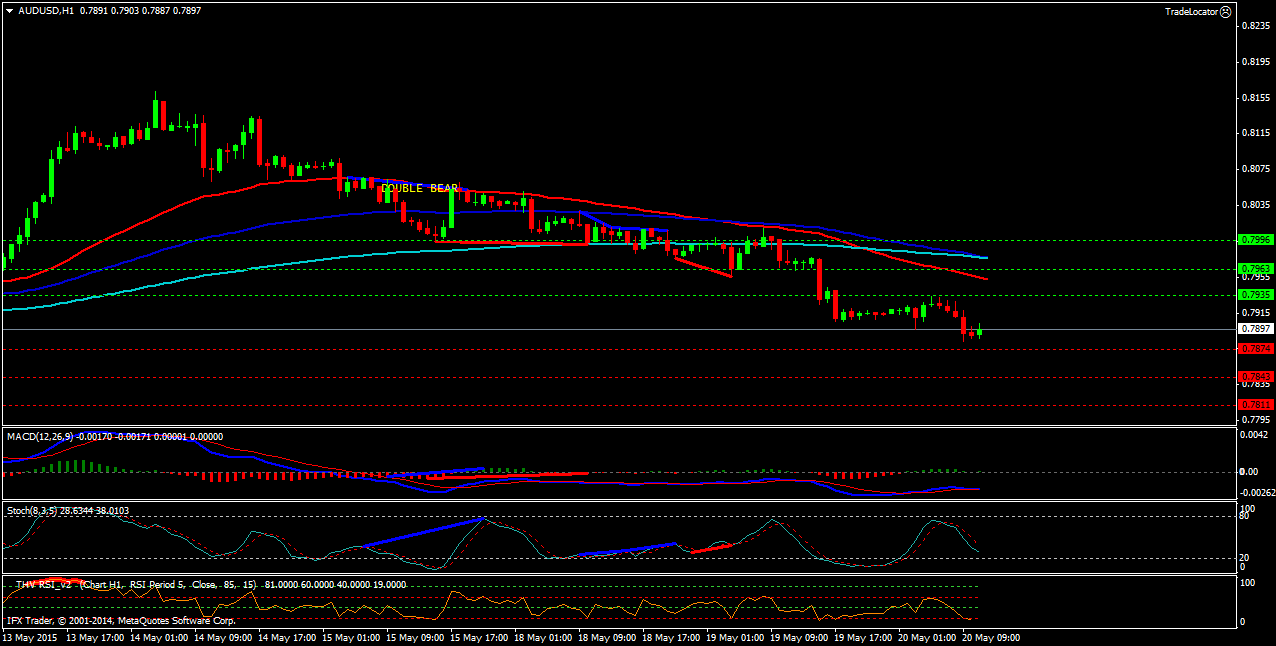Click the THV RSI_v2 indicator label
Screen dimensions: 1276x646
tap(42, 584)
